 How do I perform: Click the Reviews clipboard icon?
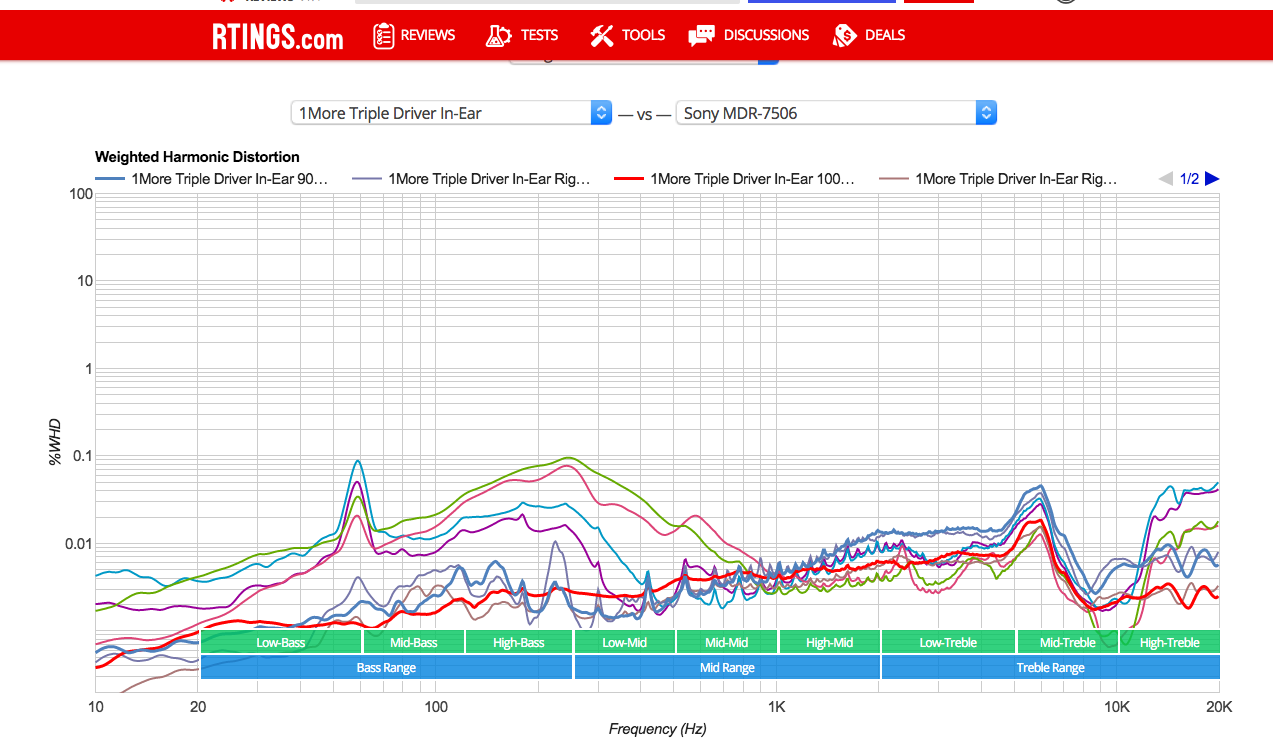383,36
